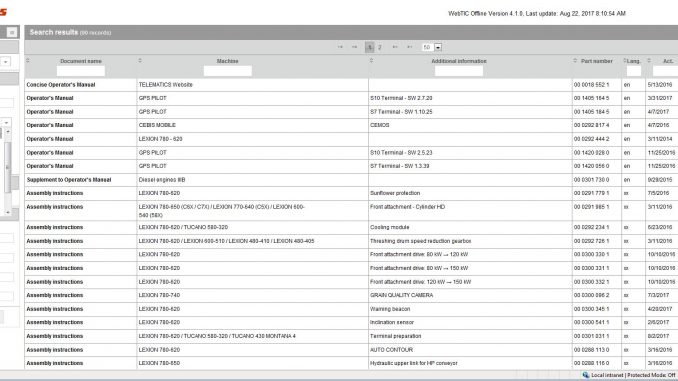The width and height of the screenshot is (678, 381).
Task: Open Operator's Manual for S7 Terminal SW 1.10.25
Action: [50, 112]
